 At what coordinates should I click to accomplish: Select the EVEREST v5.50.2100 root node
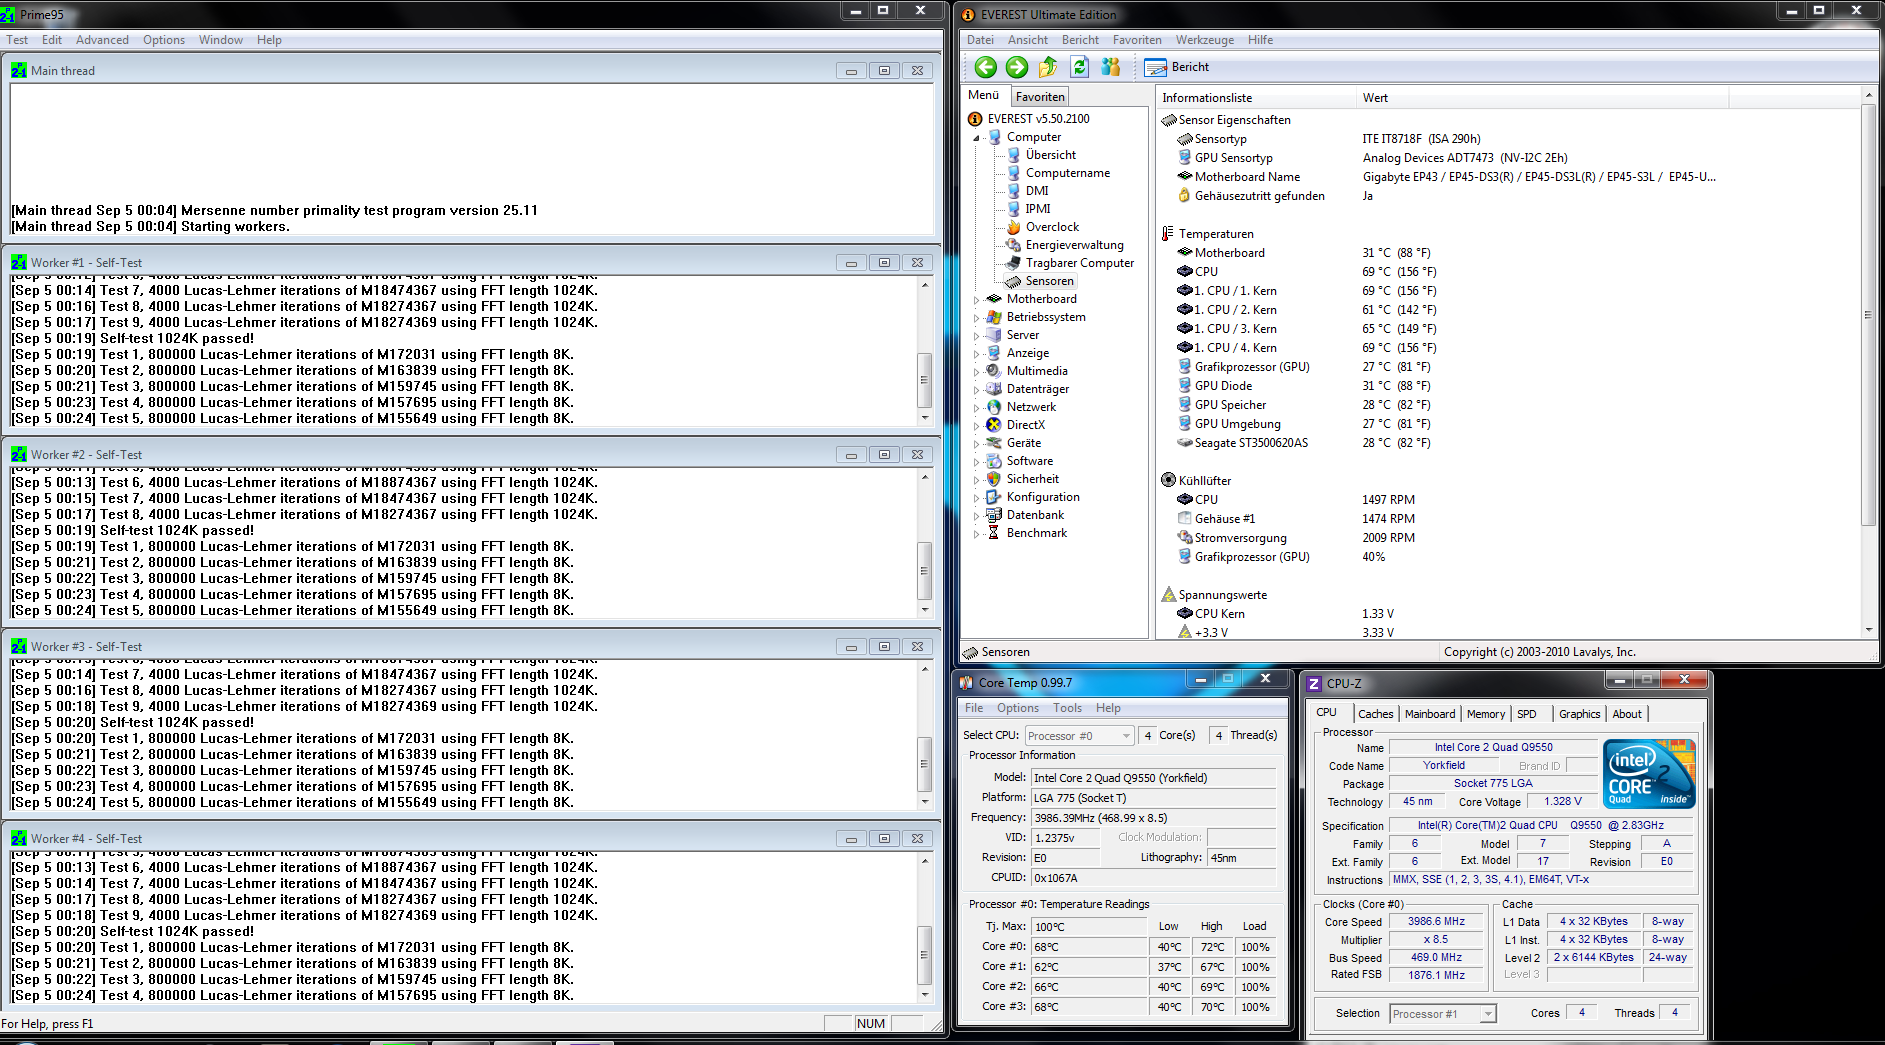coord(1029,119)
